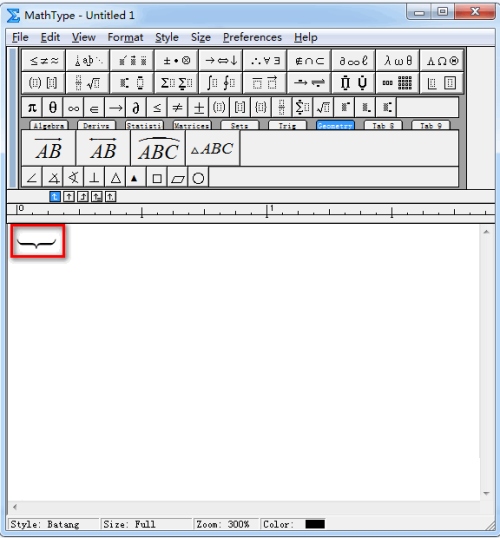
Task: Insert the pi symbol
Action: tap(32, 108)
